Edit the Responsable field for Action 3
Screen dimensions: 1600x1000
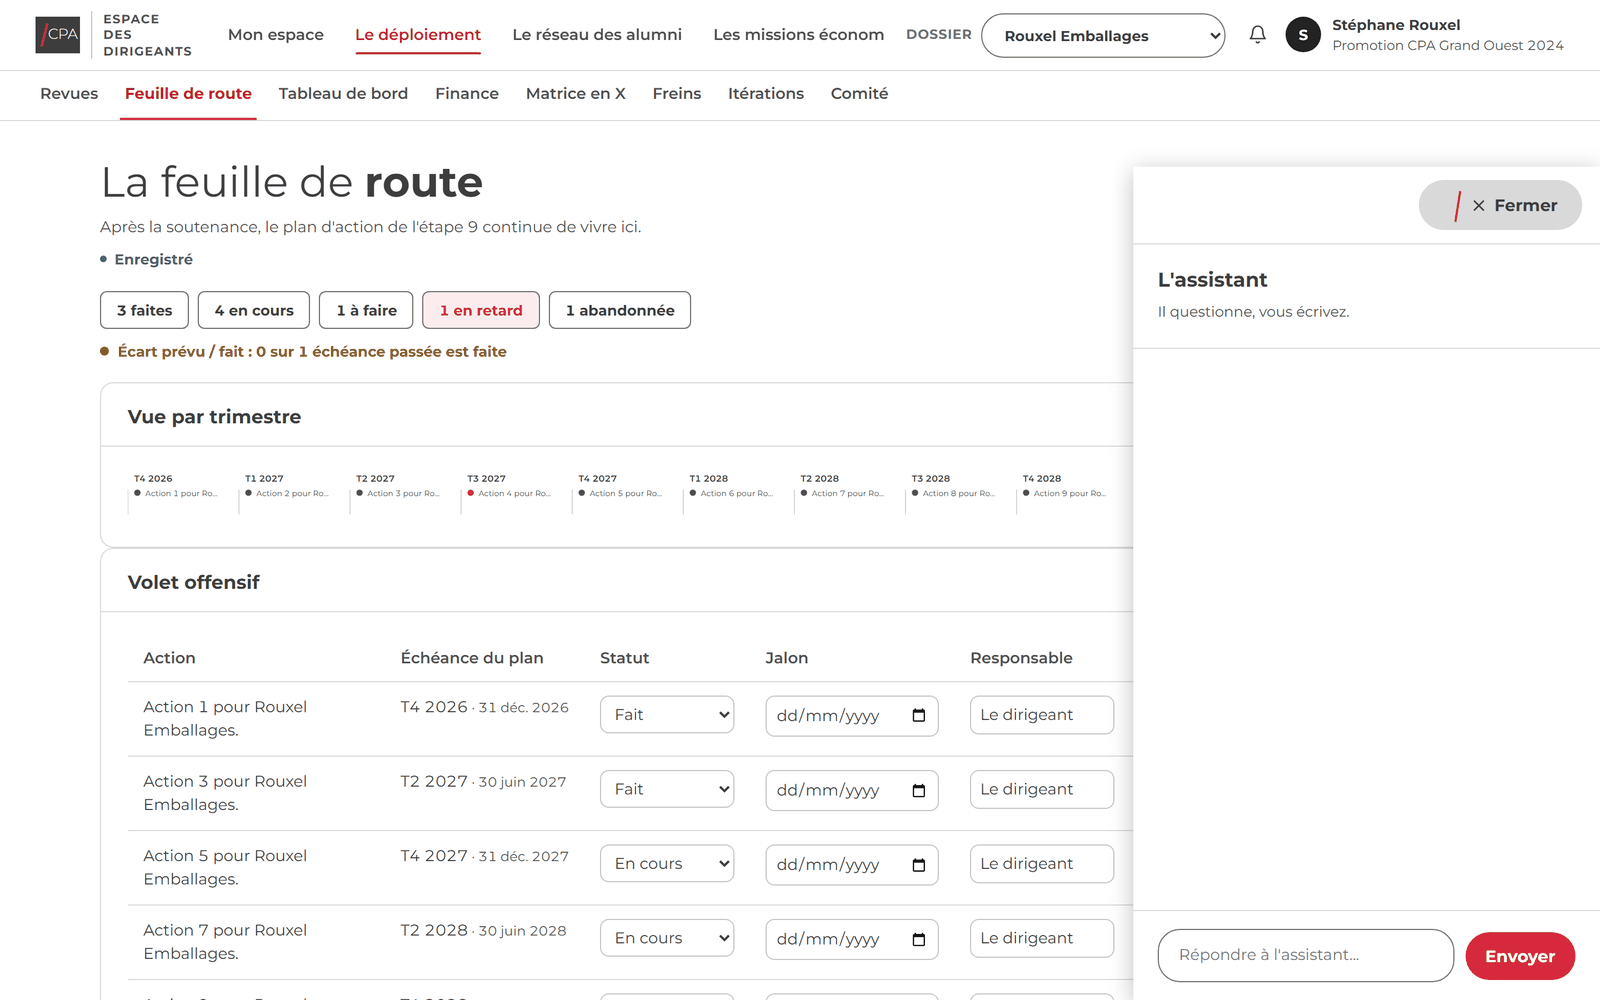[x=1042, y=790]
